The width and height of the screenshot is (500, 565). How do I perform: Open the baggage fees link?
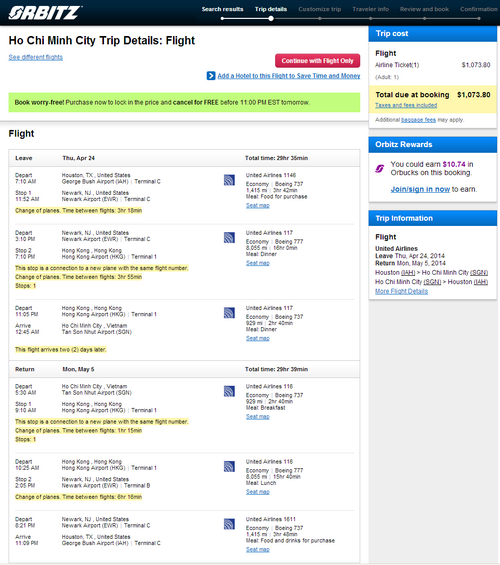(x=418, y=120)
